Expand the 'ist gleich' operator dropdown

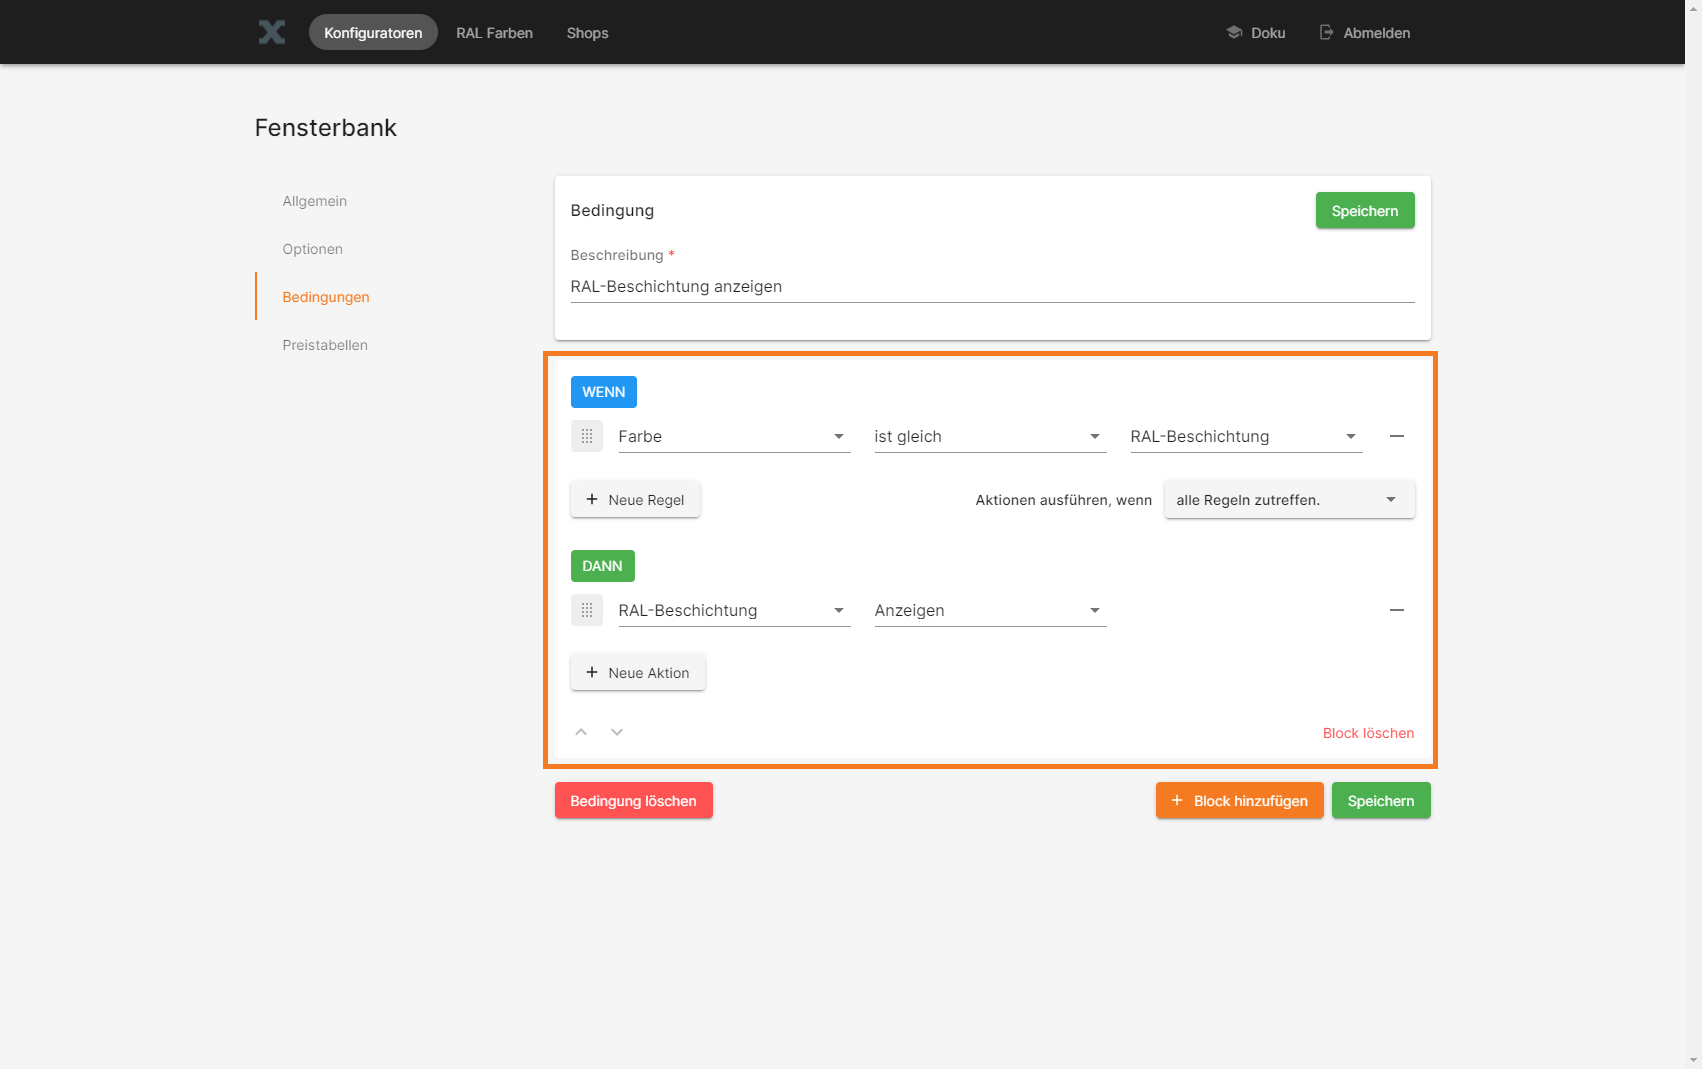click(x=989, y=437)
